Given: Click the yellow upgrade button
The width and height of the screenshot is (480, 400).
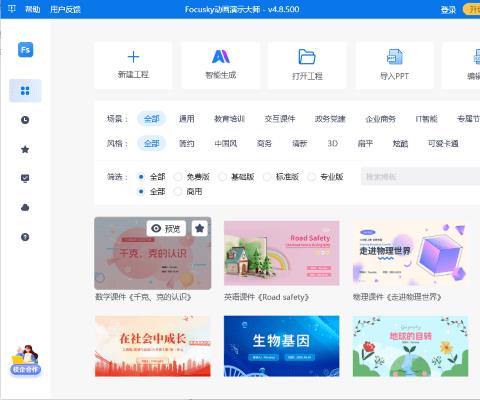Looking at the screenshot, I should 471,9.
